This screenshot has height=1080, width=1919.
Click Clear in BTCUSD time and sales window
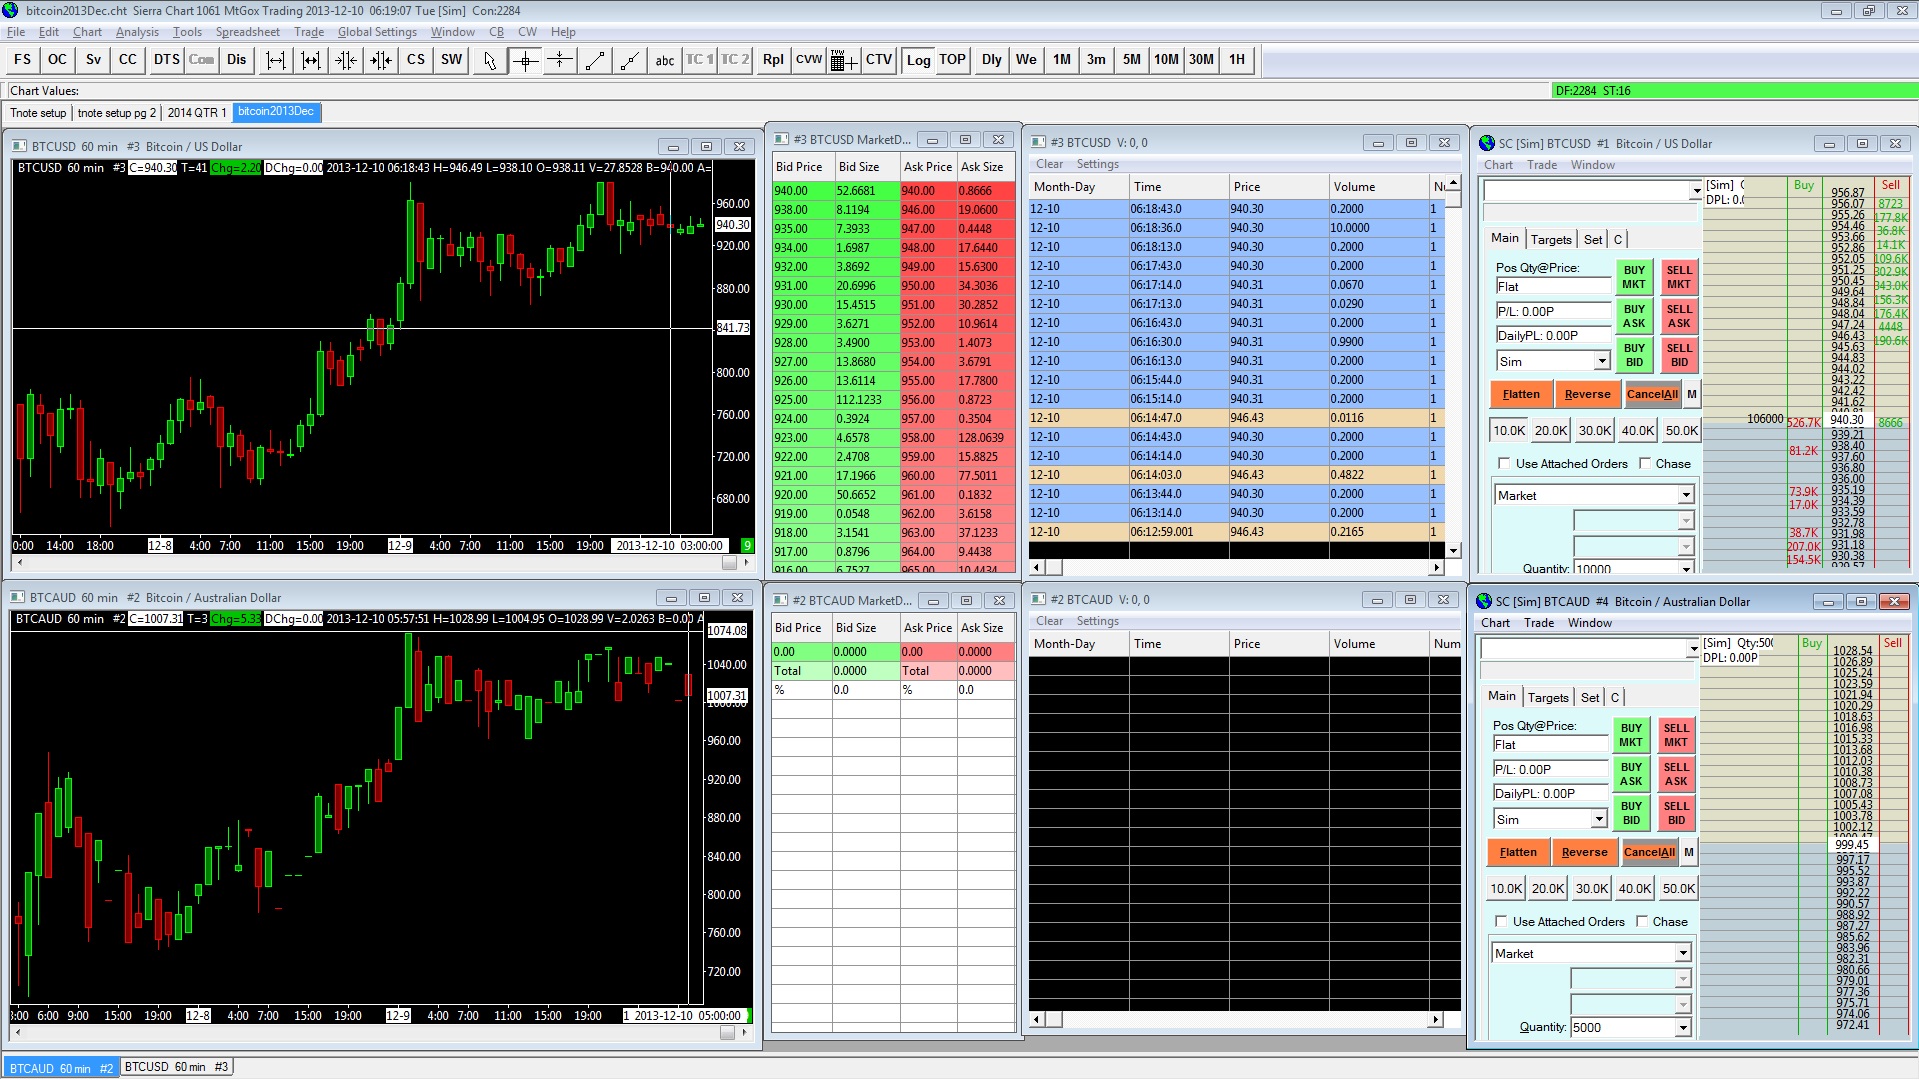(1049, 164)
